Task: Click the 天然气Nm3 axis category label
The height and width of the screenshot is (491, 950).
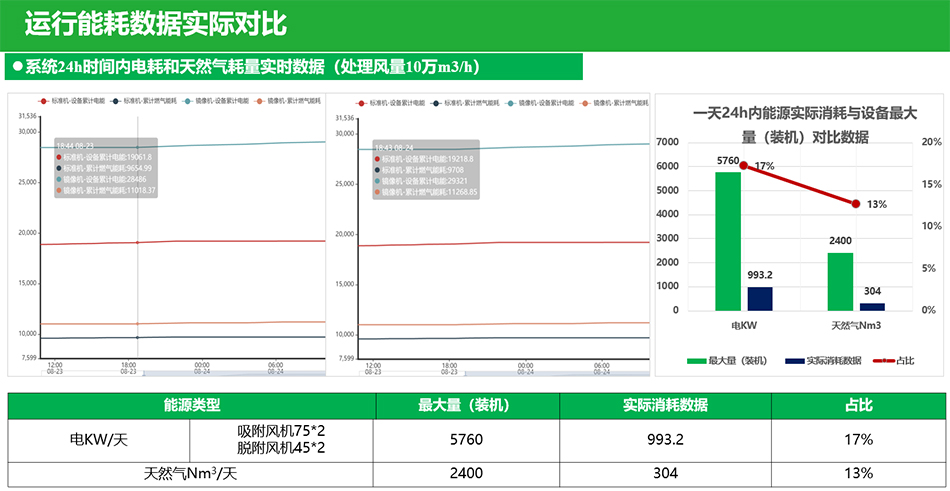Action: coord(856,326)
